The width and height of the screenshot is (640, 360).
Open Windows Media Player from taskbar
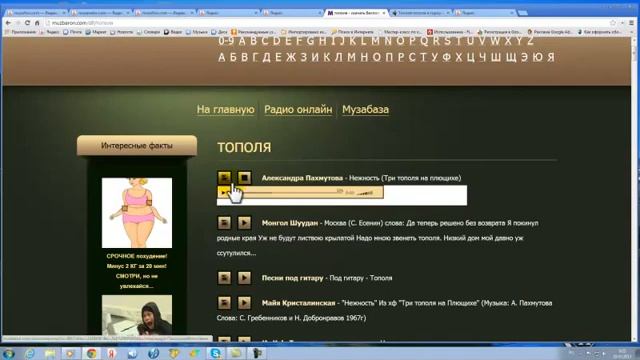tap(71, 353)
